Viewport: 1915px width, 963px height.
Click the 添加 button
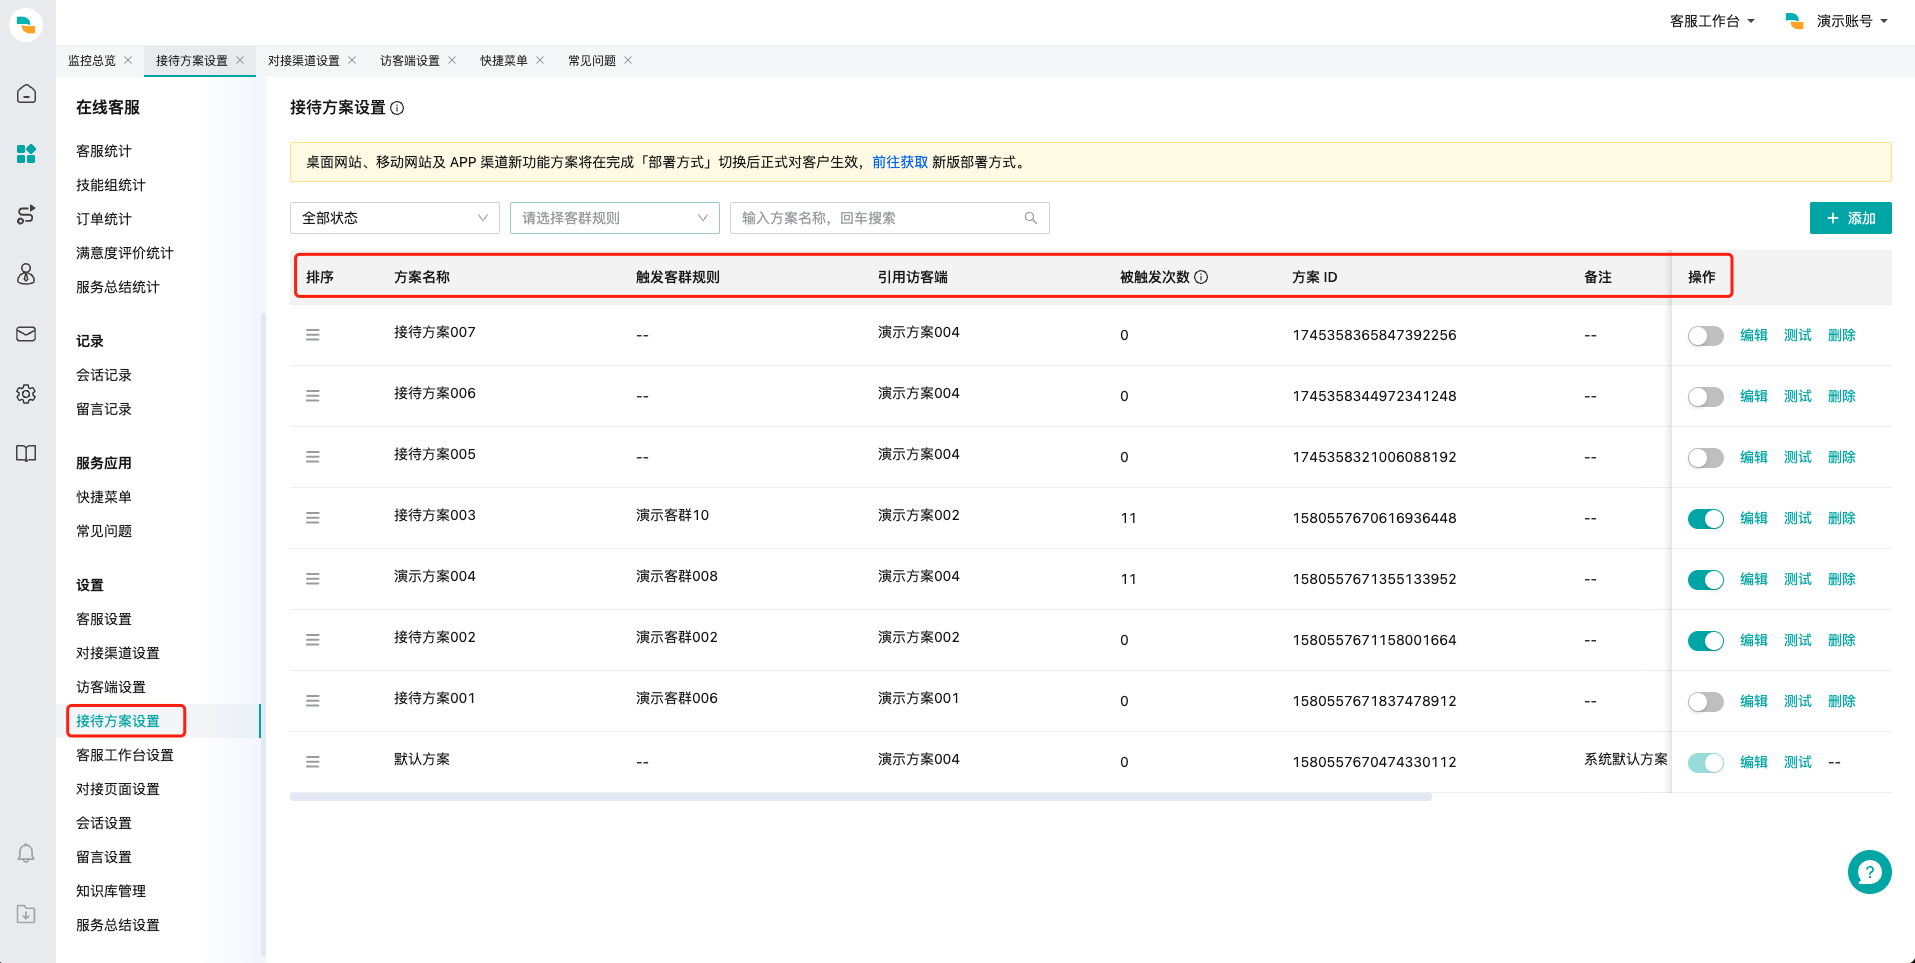(1850, 218)
